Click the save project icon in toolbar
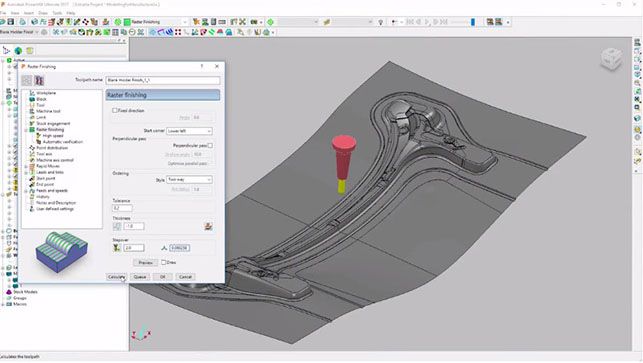Viewport: 643px width, 363px height. coord(11,22)
